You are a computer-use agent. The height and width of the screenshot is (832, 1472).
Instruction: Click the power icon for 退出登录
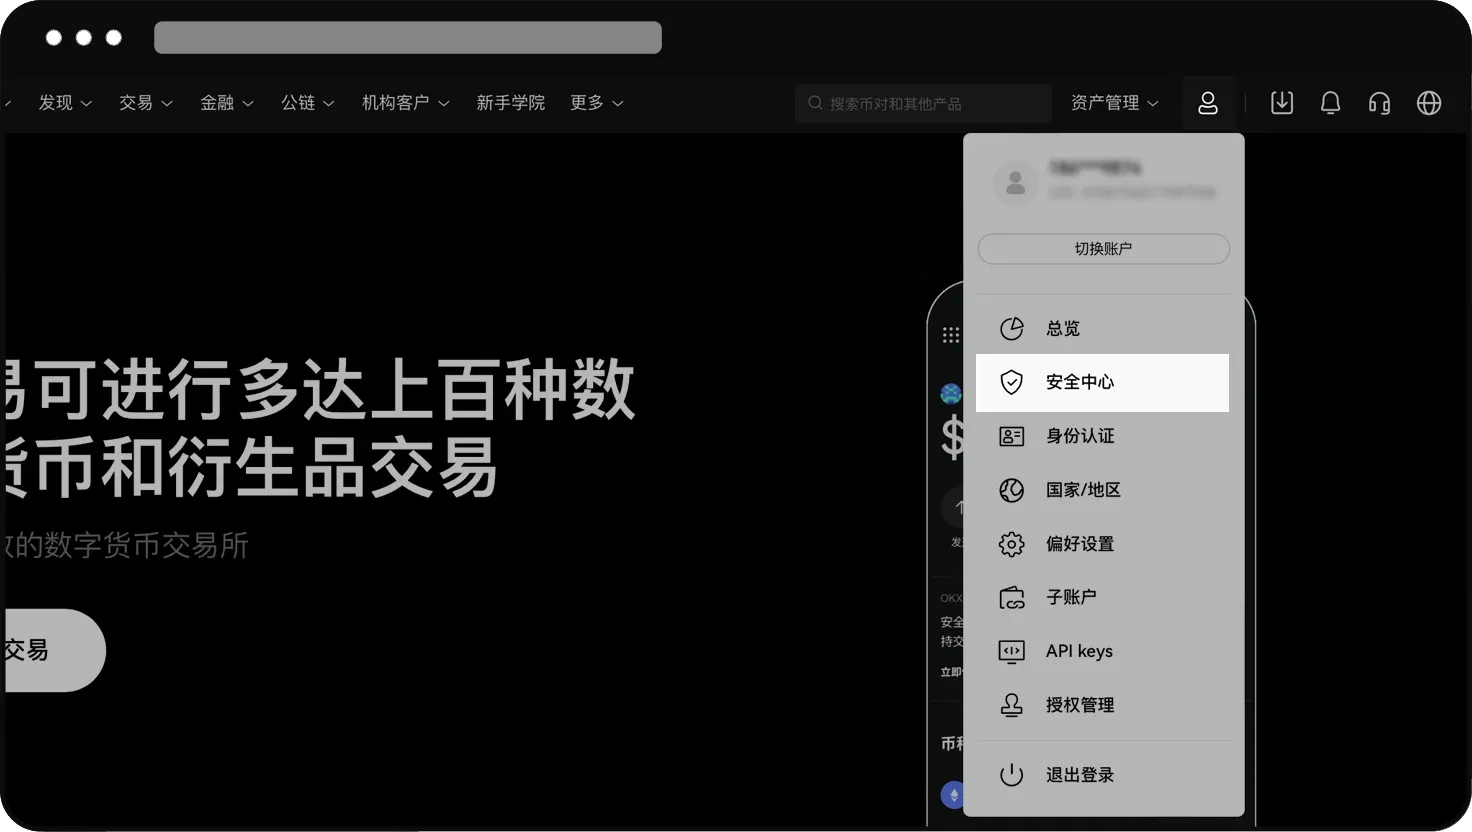[1012, 775]
